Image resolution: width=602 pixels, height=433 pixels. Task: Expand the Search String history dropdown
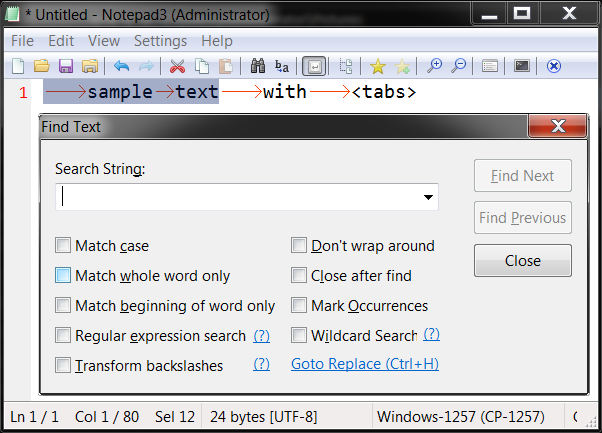[428, 197]
